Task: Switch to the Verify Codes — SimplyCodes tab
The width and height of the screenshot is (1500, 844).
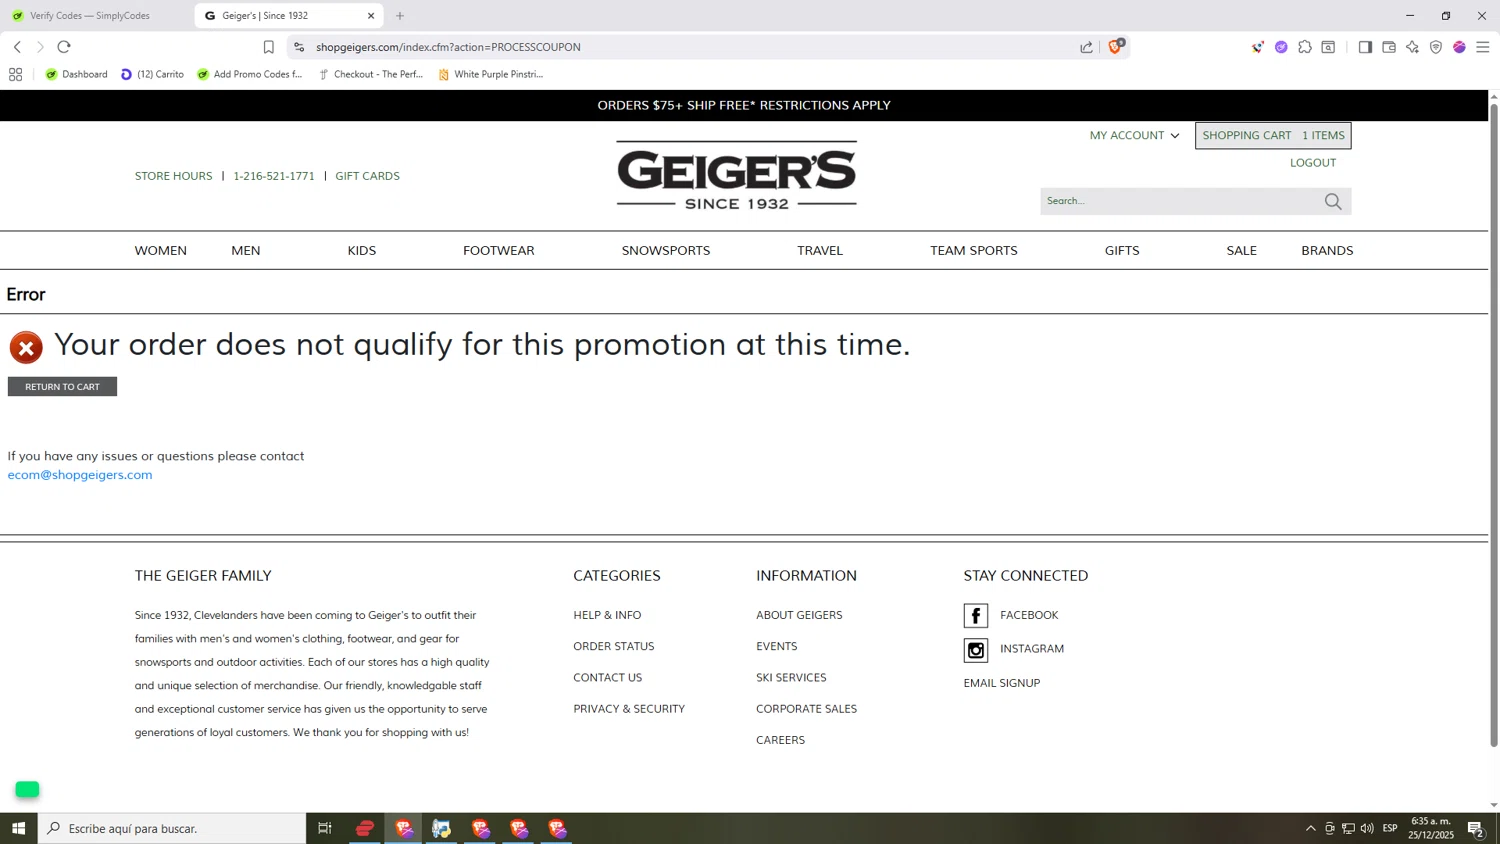Action: pos(90,16)
